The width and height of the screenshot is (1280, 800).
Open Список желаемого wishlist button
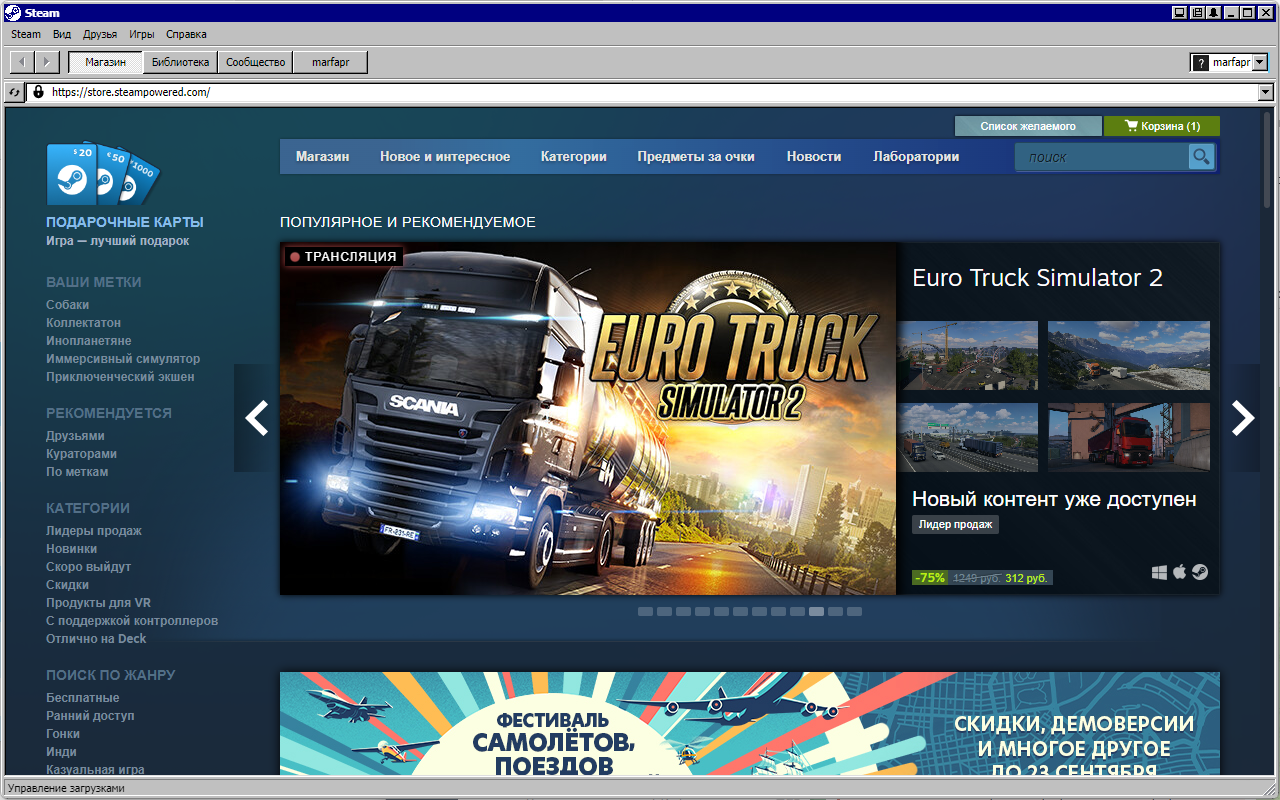(x=1028, y=126)
